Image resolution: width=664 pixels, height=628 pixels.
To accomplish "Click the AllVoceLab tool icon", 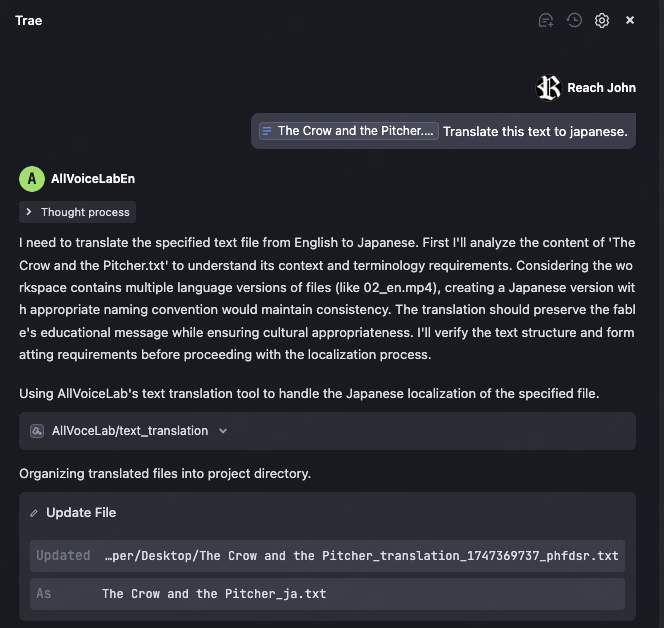I will pyautogui.click(x=37, y=431).
